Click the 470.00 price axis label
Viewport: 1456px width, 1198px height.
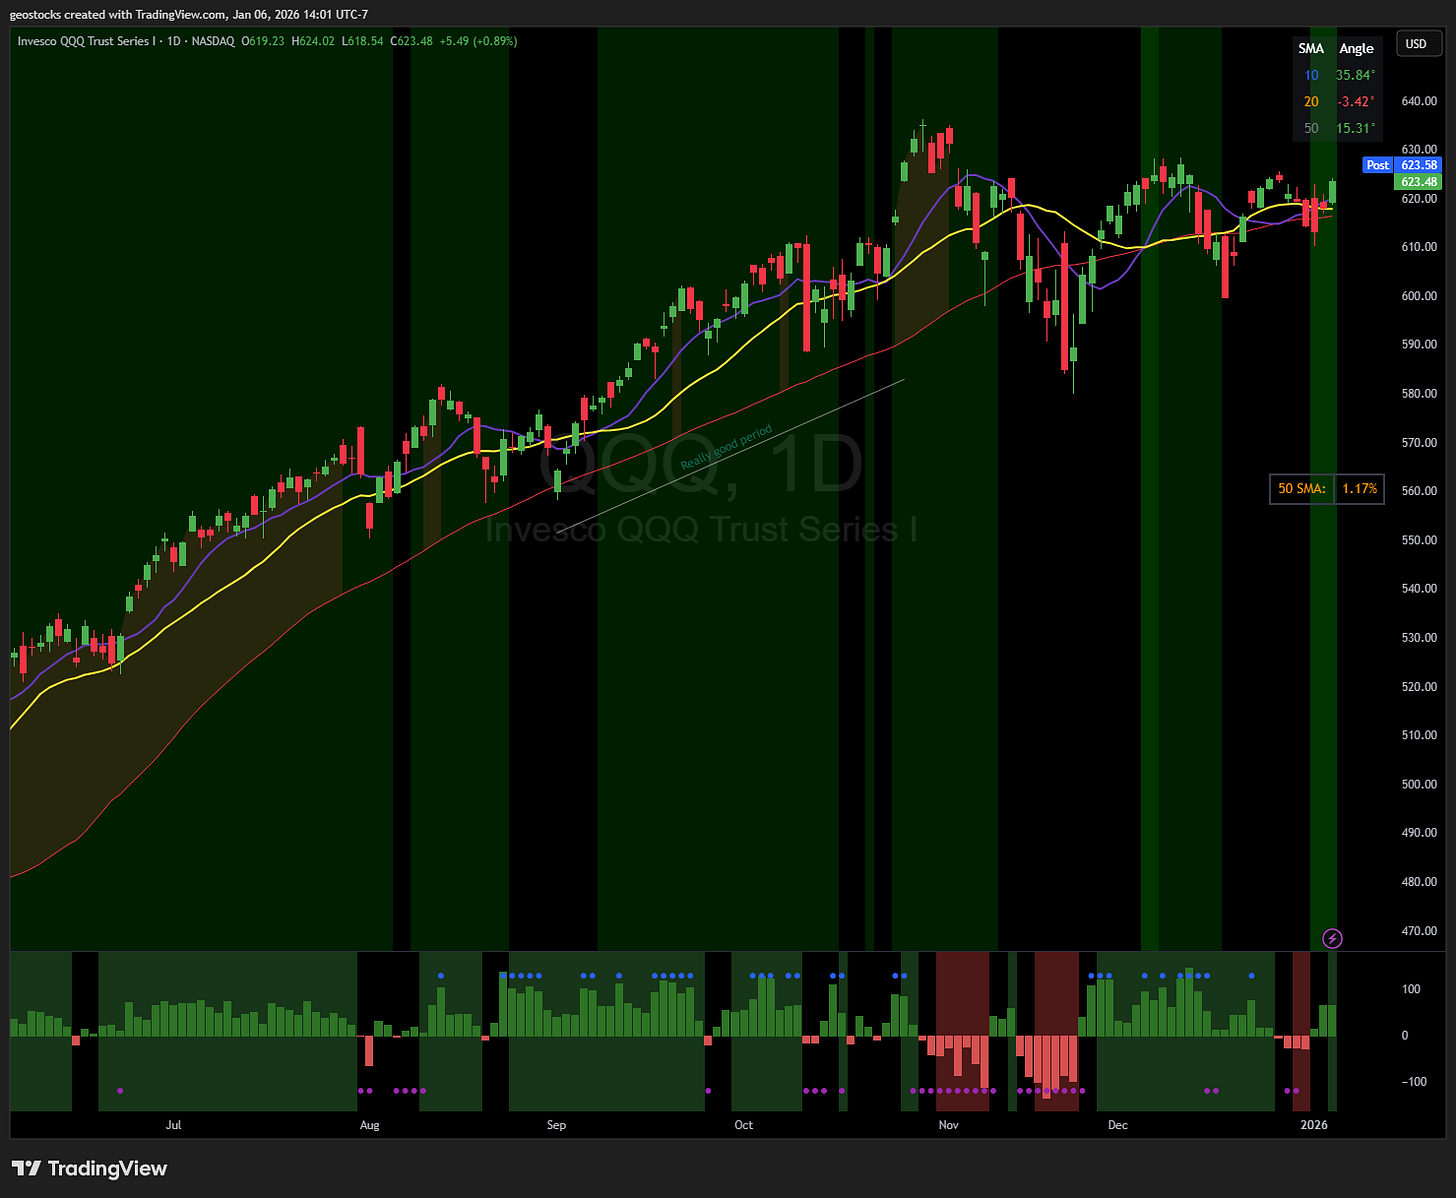click(1419, 931)
